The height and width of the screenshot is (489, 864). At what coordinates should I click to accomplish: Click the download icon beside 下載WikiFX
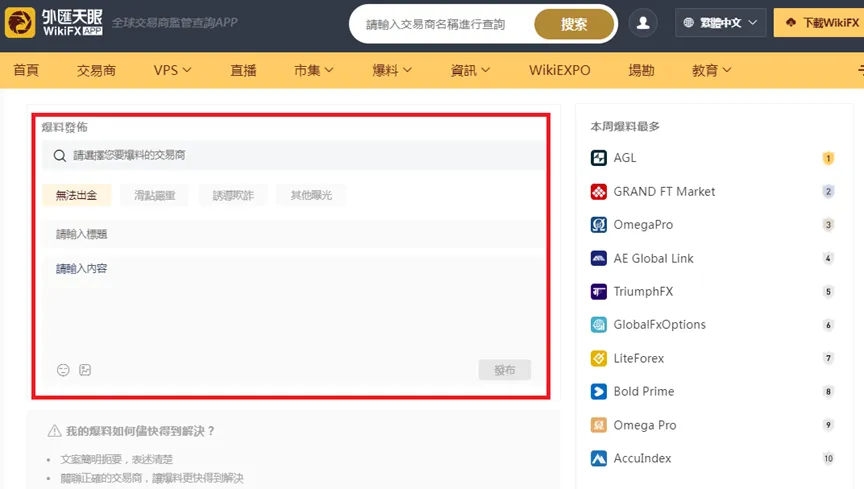tap(791, 23)
